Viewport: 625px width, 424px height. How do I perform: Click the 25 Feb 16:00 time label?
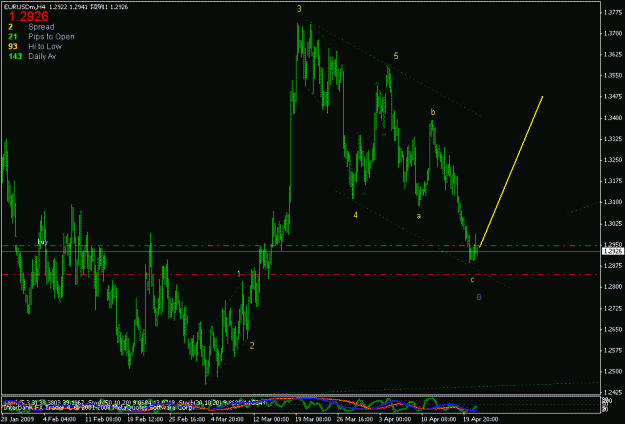pos(187,419)
